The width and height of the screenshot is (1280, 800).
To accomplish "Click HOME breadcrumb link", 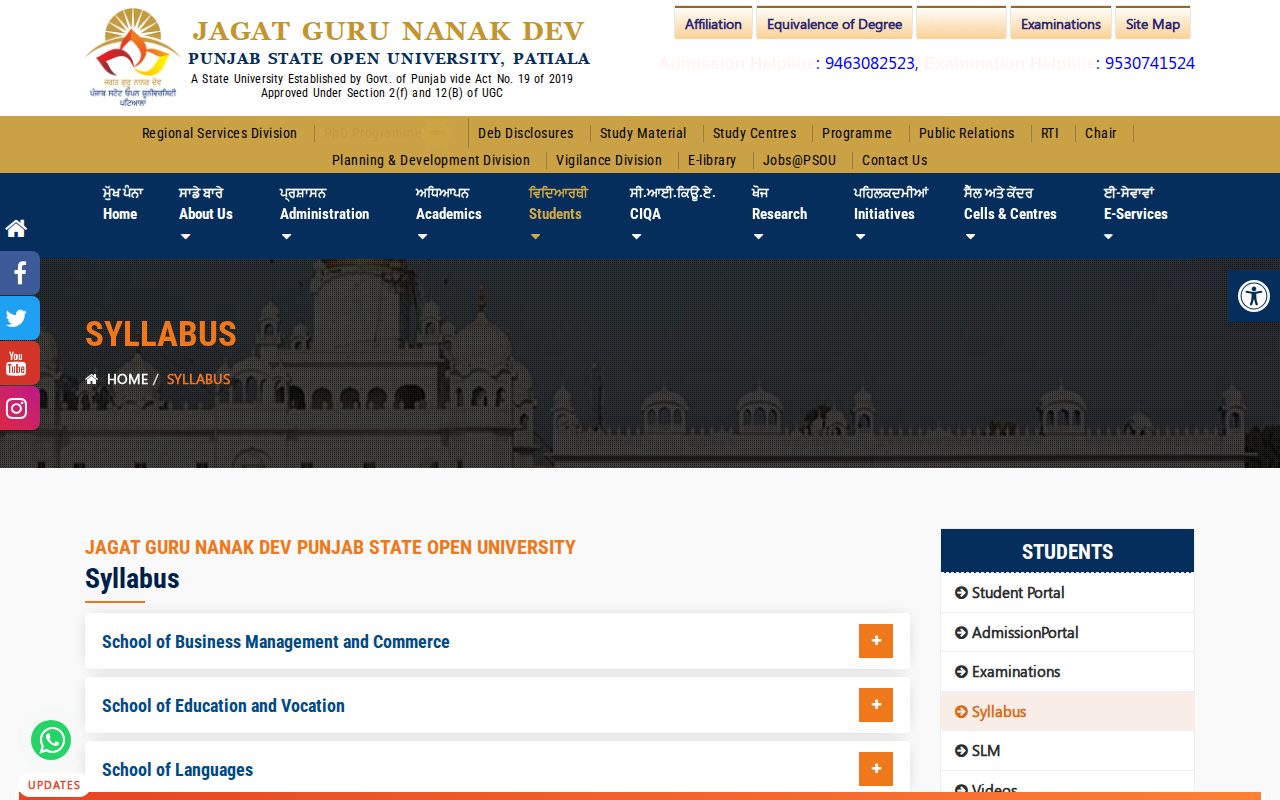I will click(x=127, y=379).
